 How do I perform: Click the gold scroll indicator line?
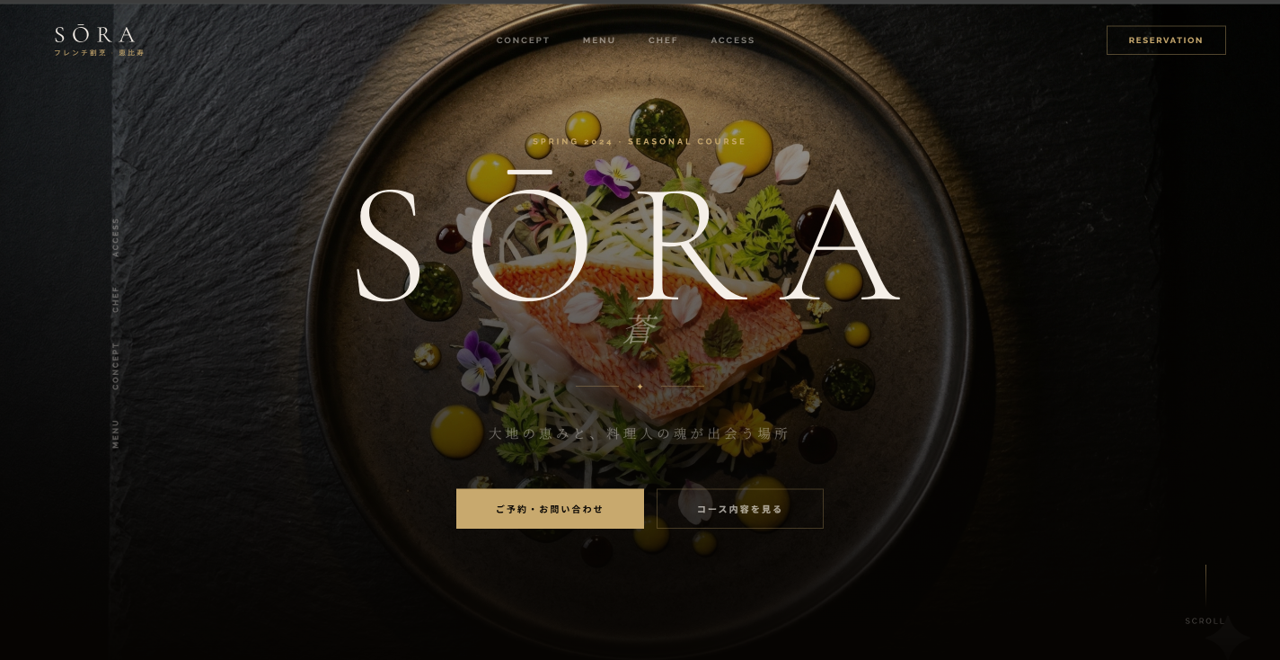[x=1205, y=587]
